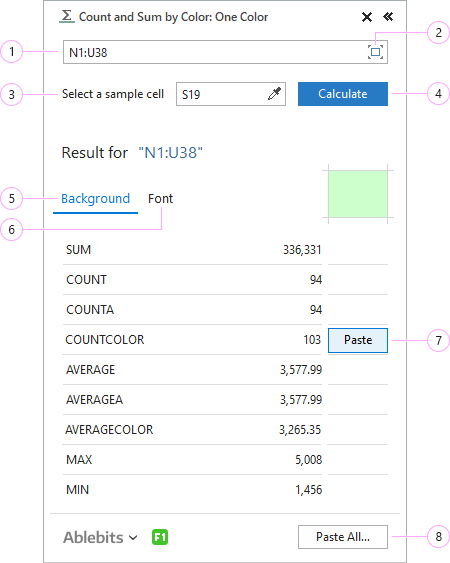Screen dimensions: 450x563
Task: Click the N1:U38 range input field
Action: 225,52
